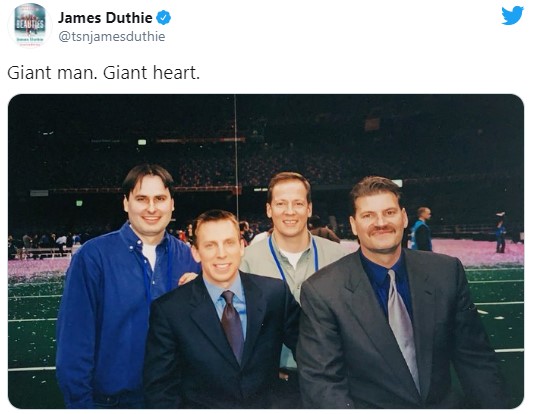Image resolution: width=533 pixels, height=414 pixels.
Task: Click the purple tie in the photo
Action: point(233,325)
